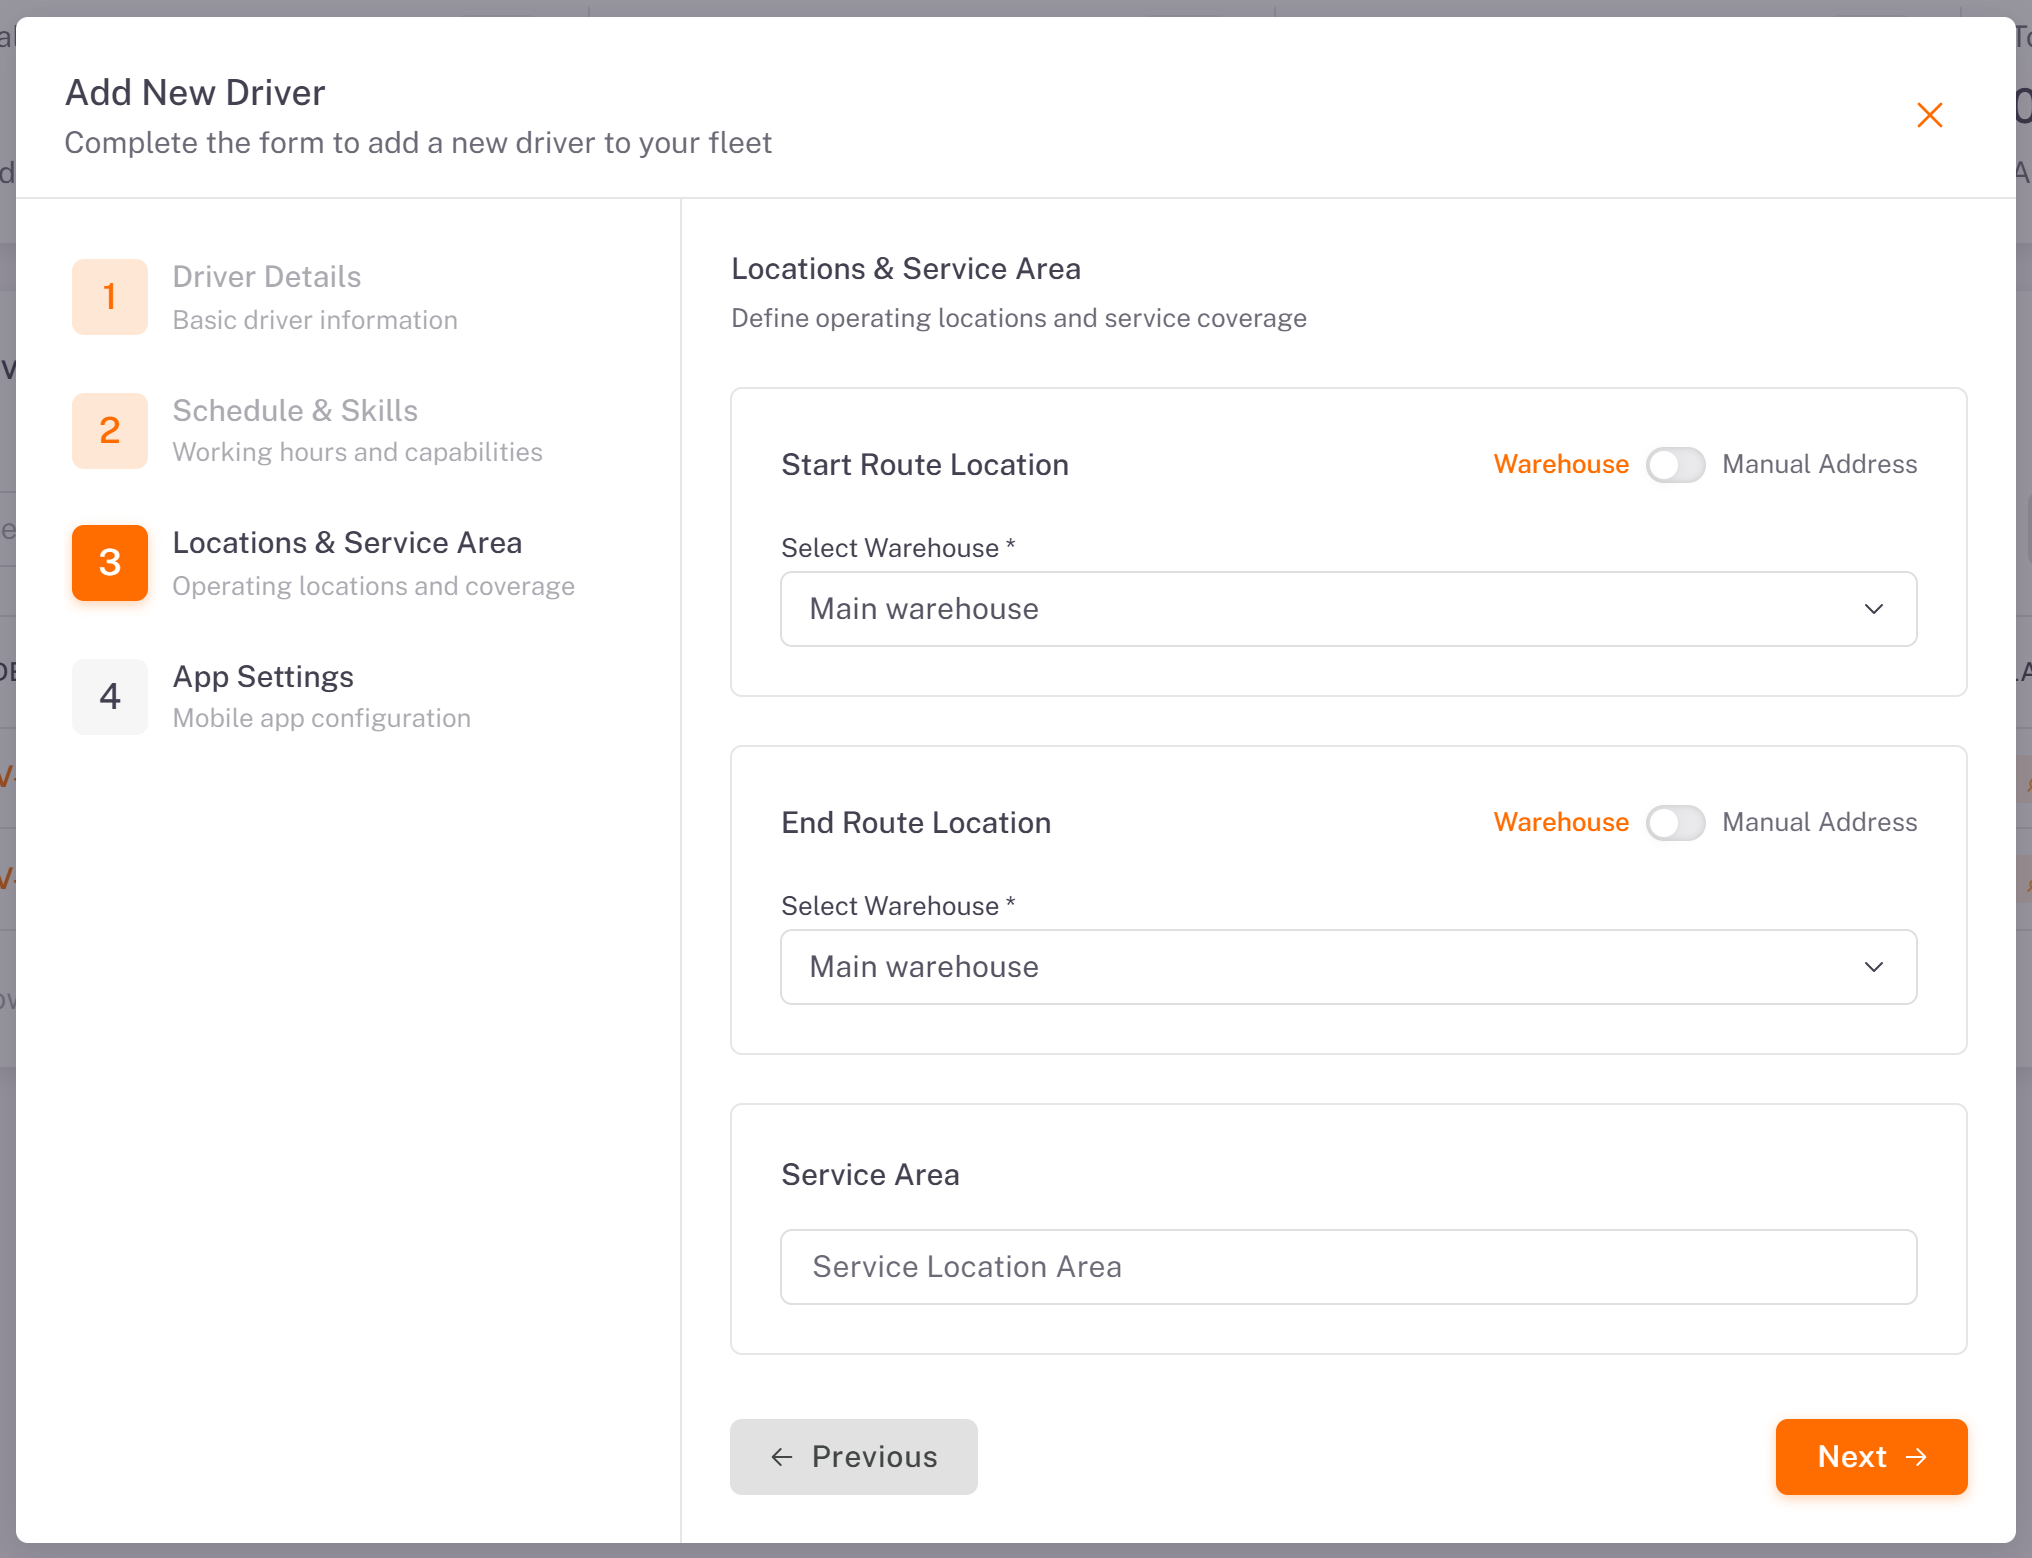Screen dimensions: 2032x1558
Task: Click the Next button
Action: [1871, 1457]
